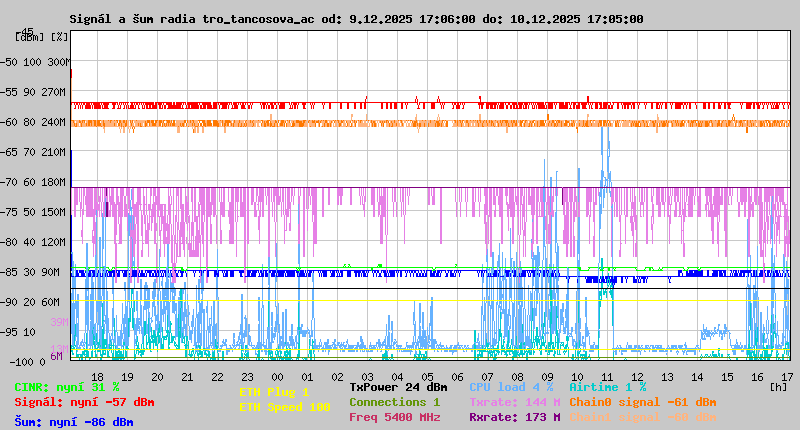This screenshot has height=430, width=800.
Task: Click the 11 hour mark on time axis
Action: (x=607, y=377)
